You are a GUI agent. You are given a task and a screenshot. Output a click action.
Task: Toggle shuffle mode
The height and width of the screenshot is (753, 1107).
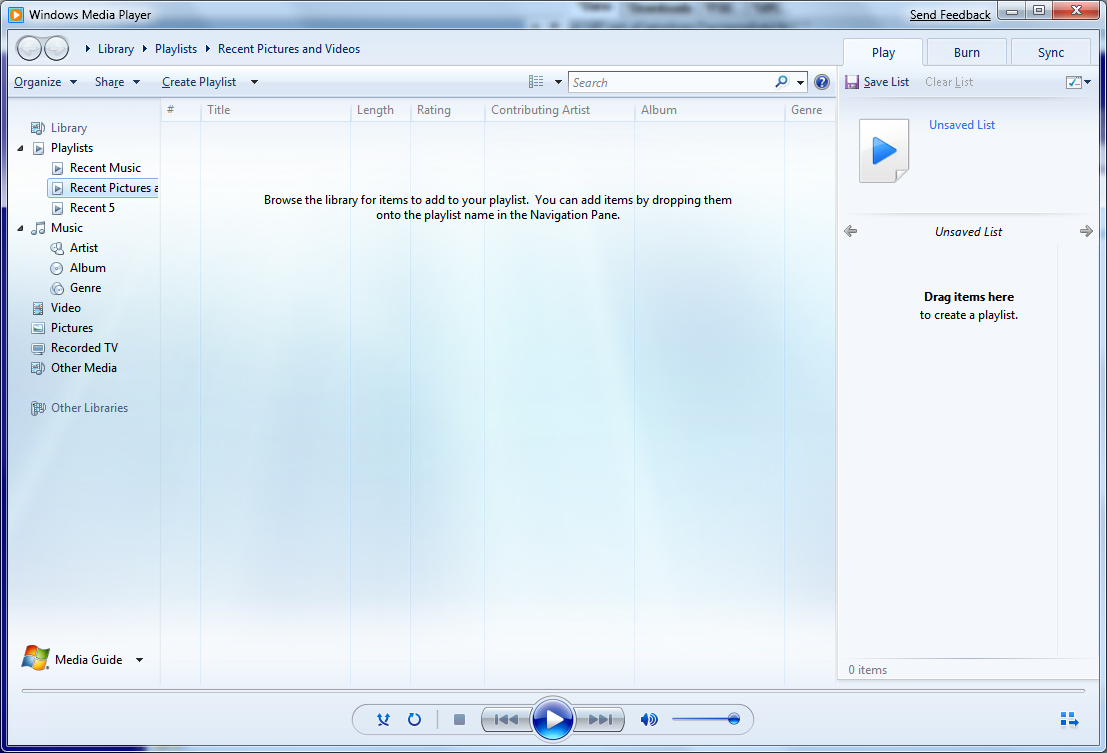click(x=383, y=719)
